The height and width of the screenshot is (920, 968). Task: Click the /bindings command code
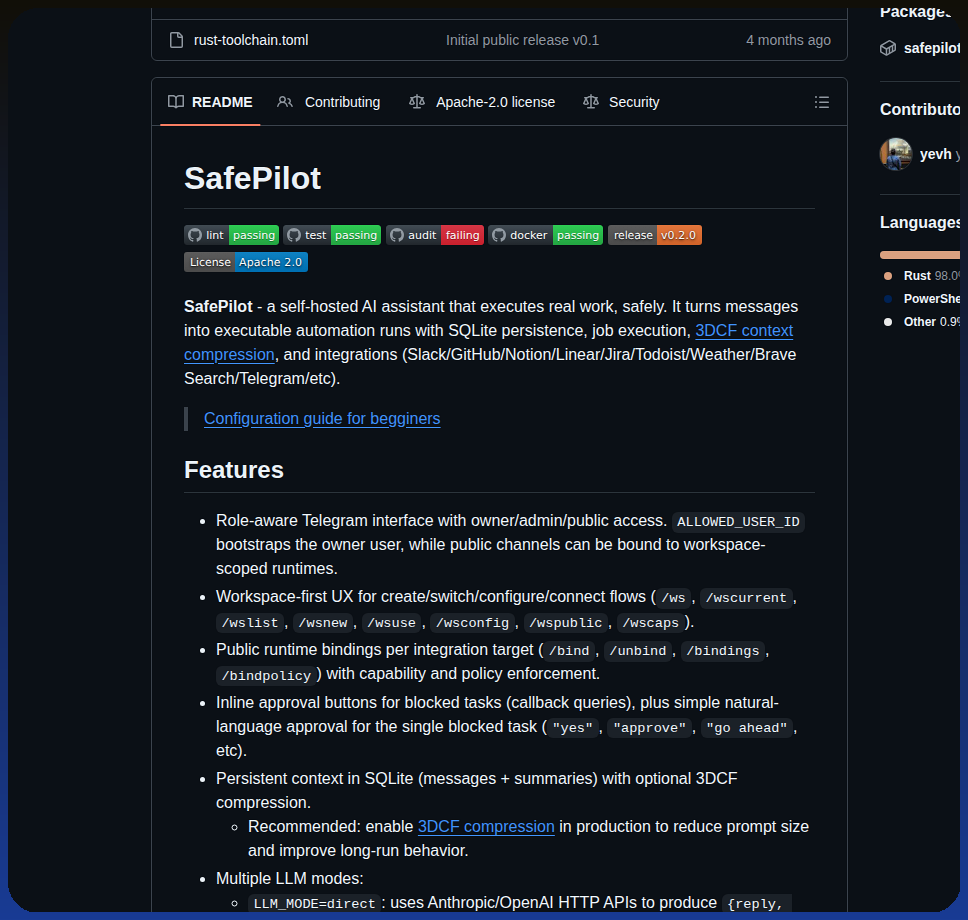pyautogui.click(x=723, y=651)
